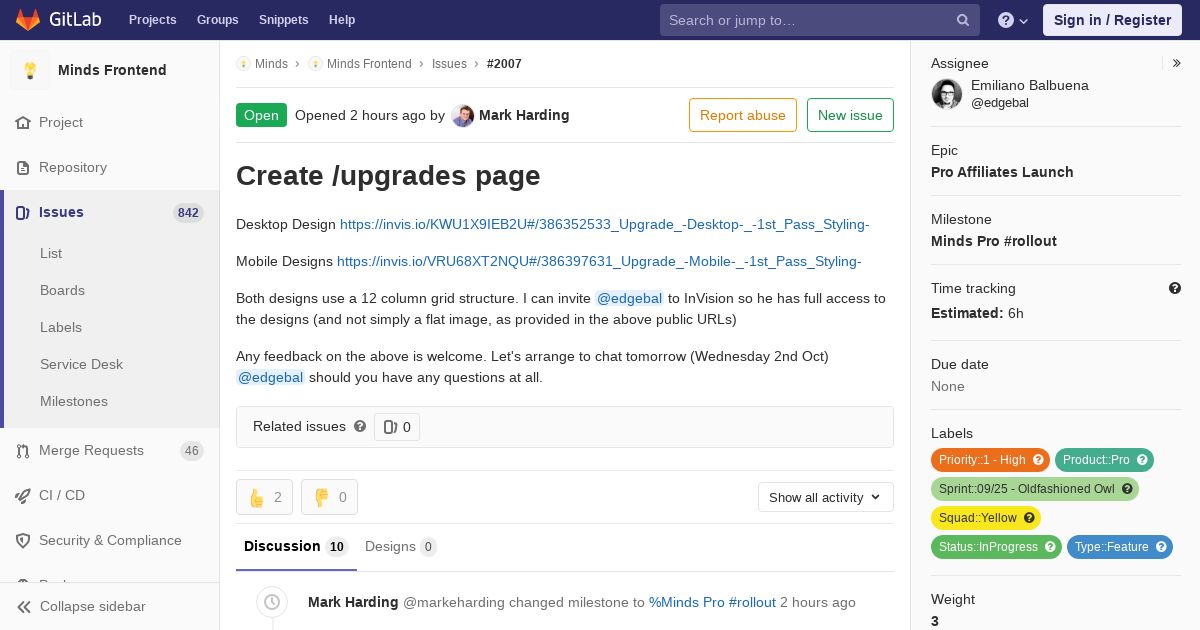Click Mark Harding's avatar next to the author name
This screenshot has height=630, width=1200.
click(463, 116)
